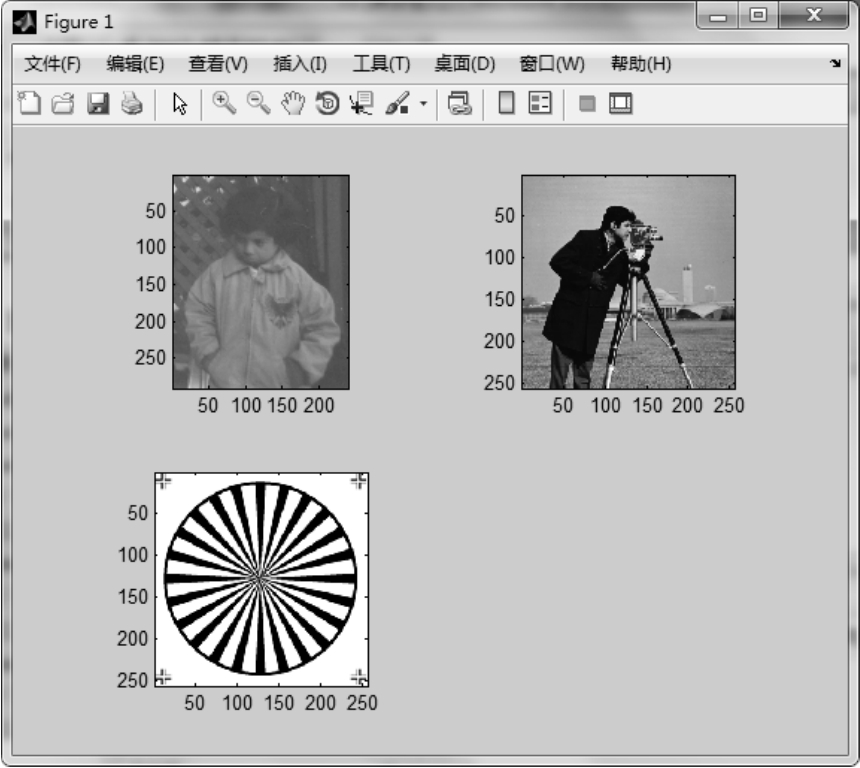Viewport: 860px width, 768px height.
Task: Open the 文件(F) menu
Action: tap(52, 64)
